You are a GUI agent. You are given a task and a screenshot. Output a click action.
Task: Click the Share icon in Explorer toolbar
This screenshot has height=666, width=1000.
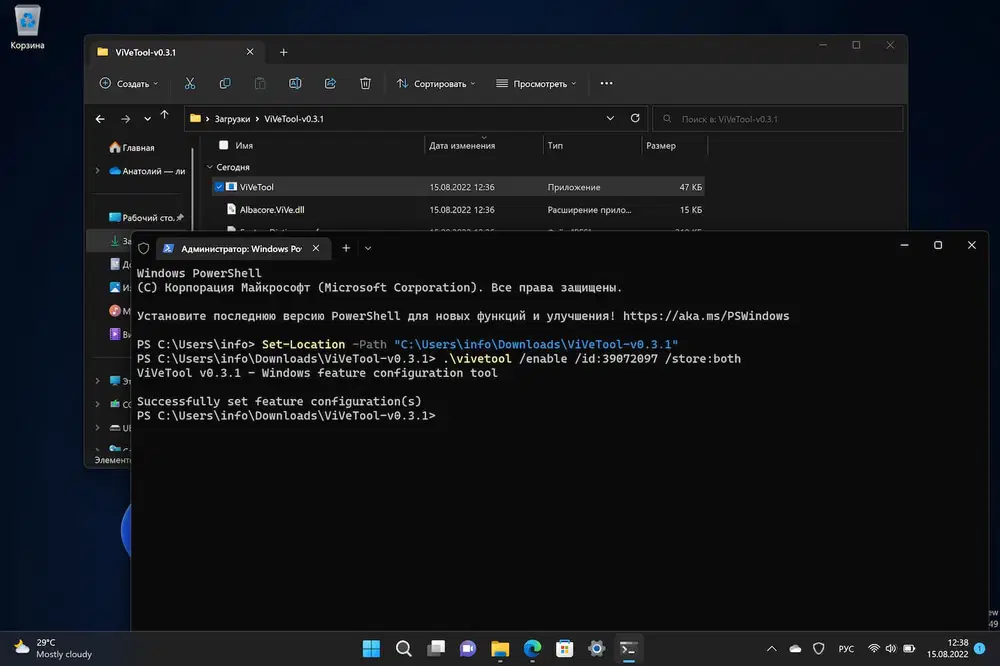[330, 84]
